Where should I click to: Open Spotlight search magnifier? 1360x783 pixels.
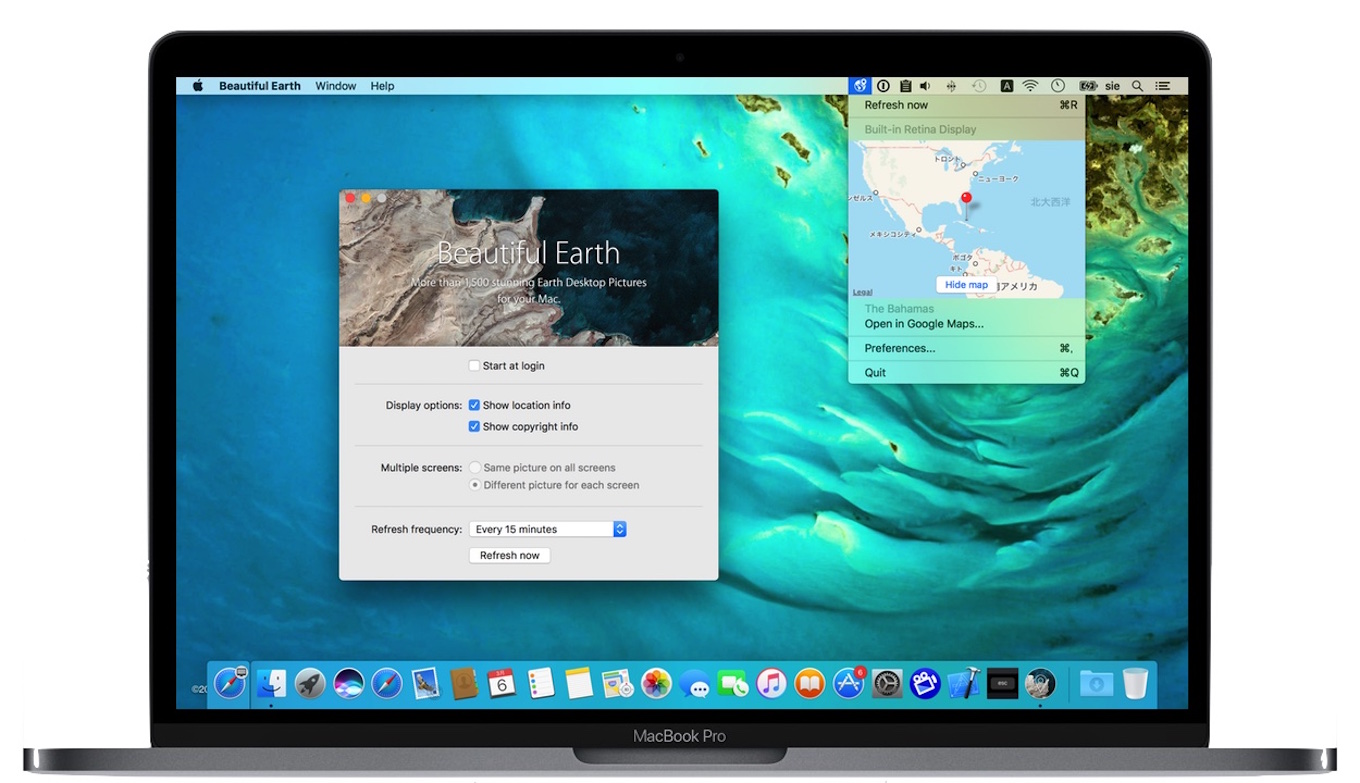1137,86
